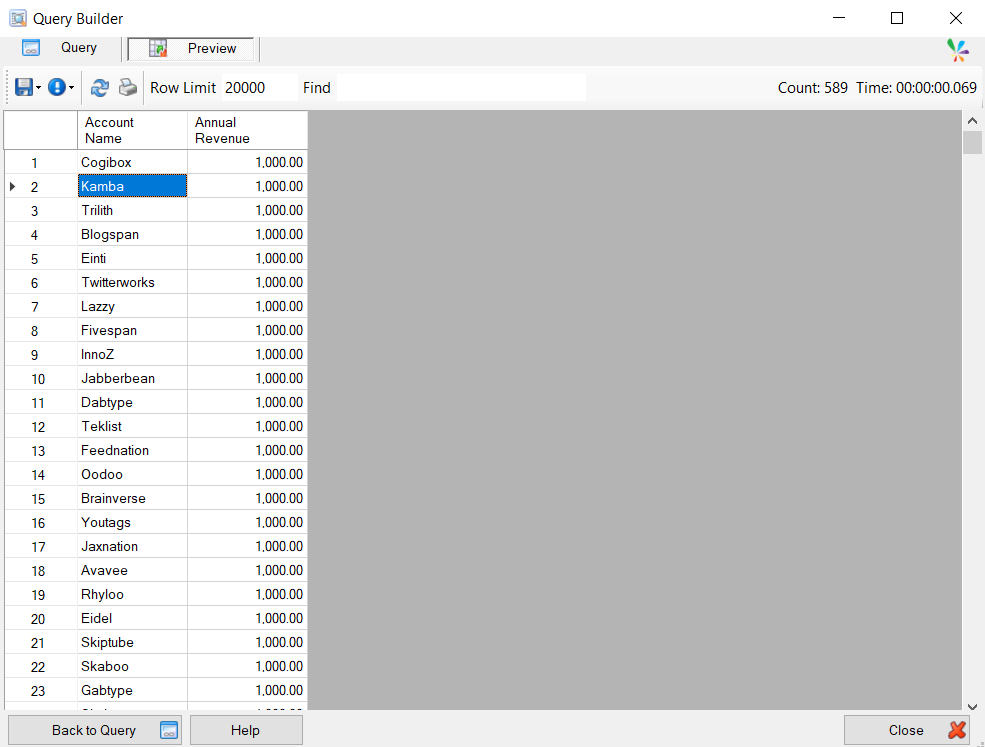Click the revenue cell for Skaboo
Screen dimensions: 985x747
click(248, 666)
